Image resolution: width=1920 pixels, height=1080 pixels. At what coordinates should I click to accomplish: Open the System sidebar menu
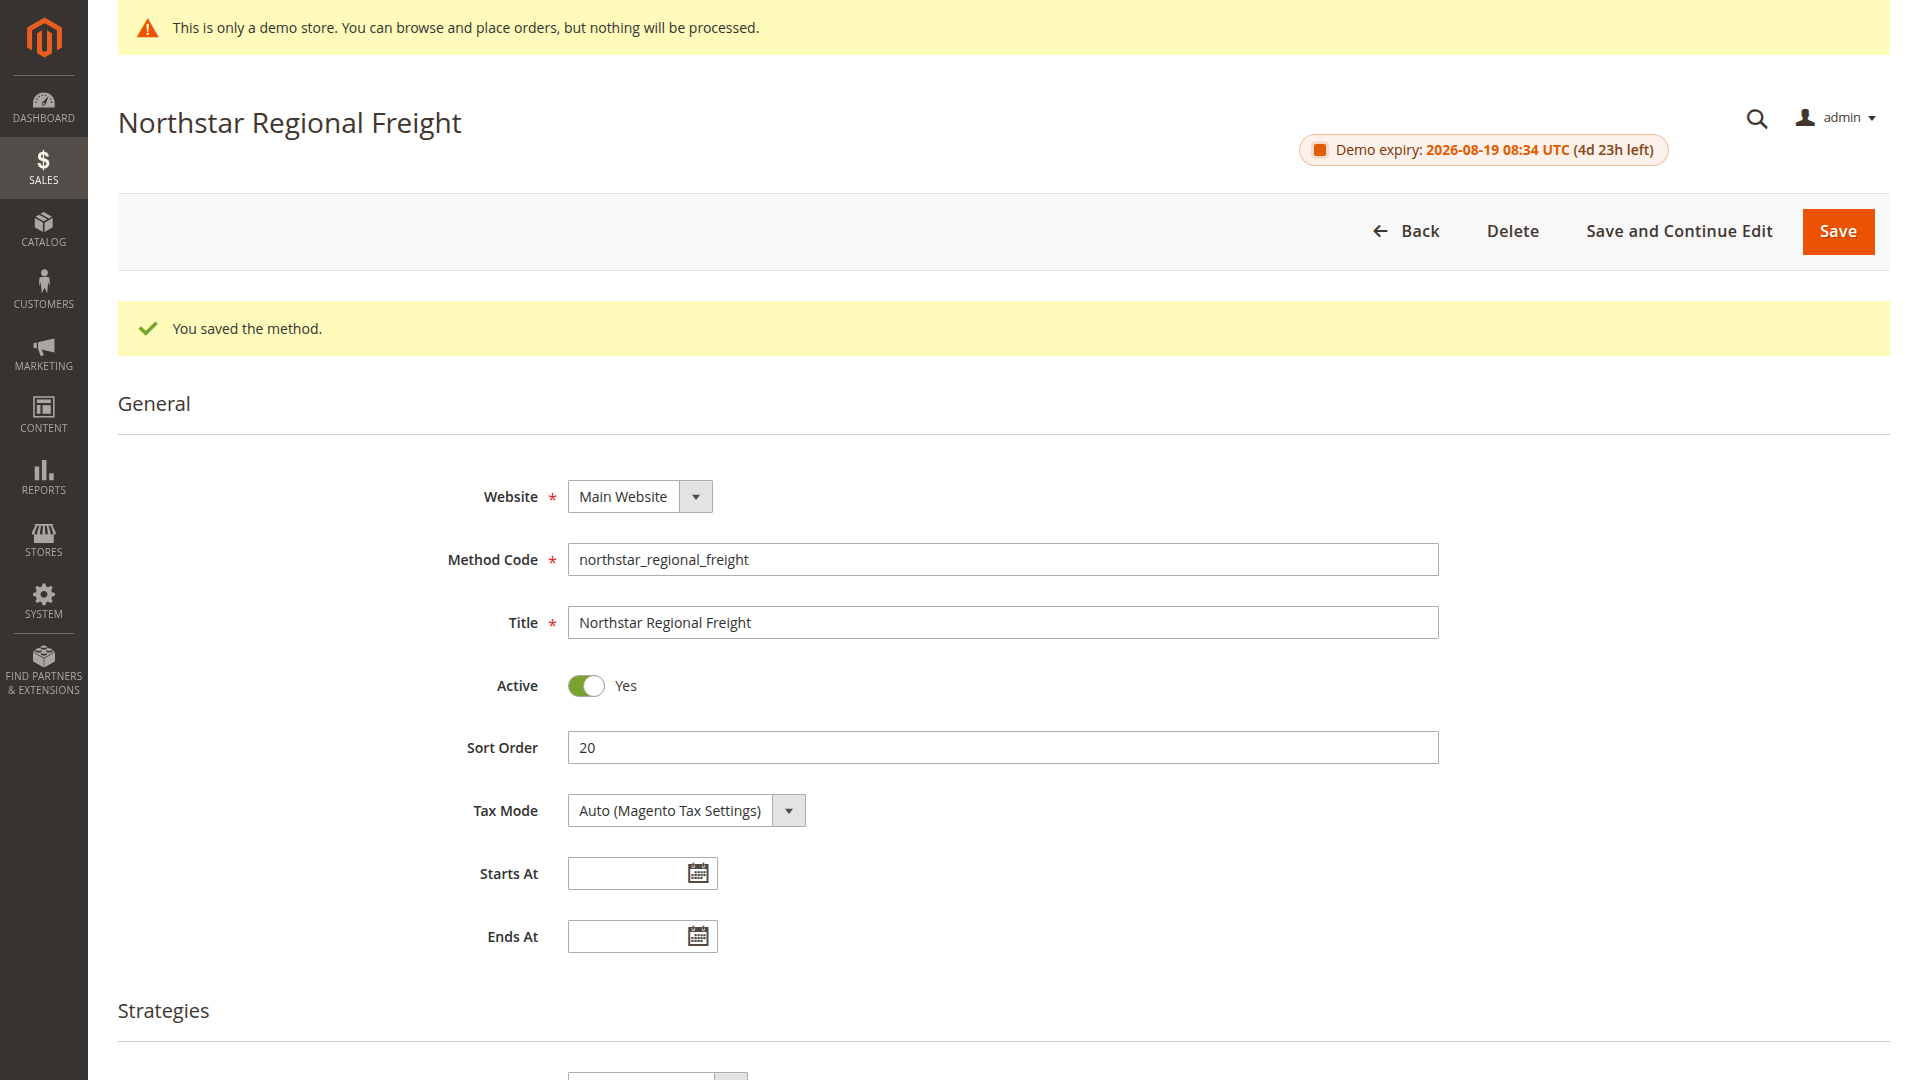44,602
